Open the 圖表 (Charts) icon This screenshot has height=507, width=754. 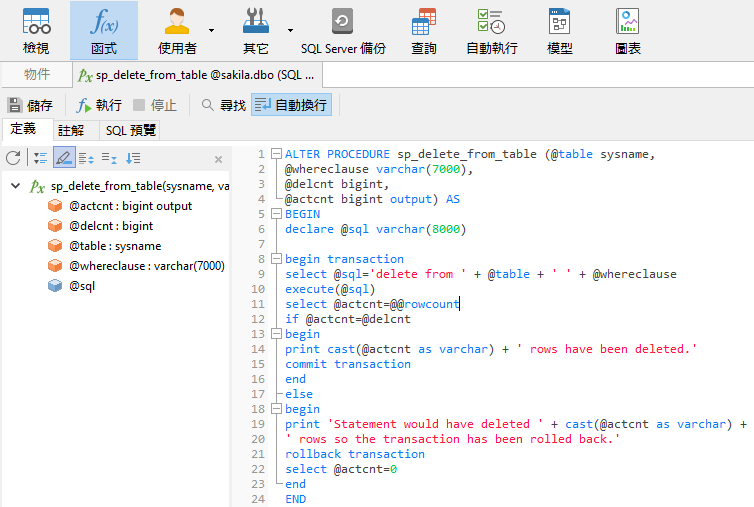pos(627,30)
